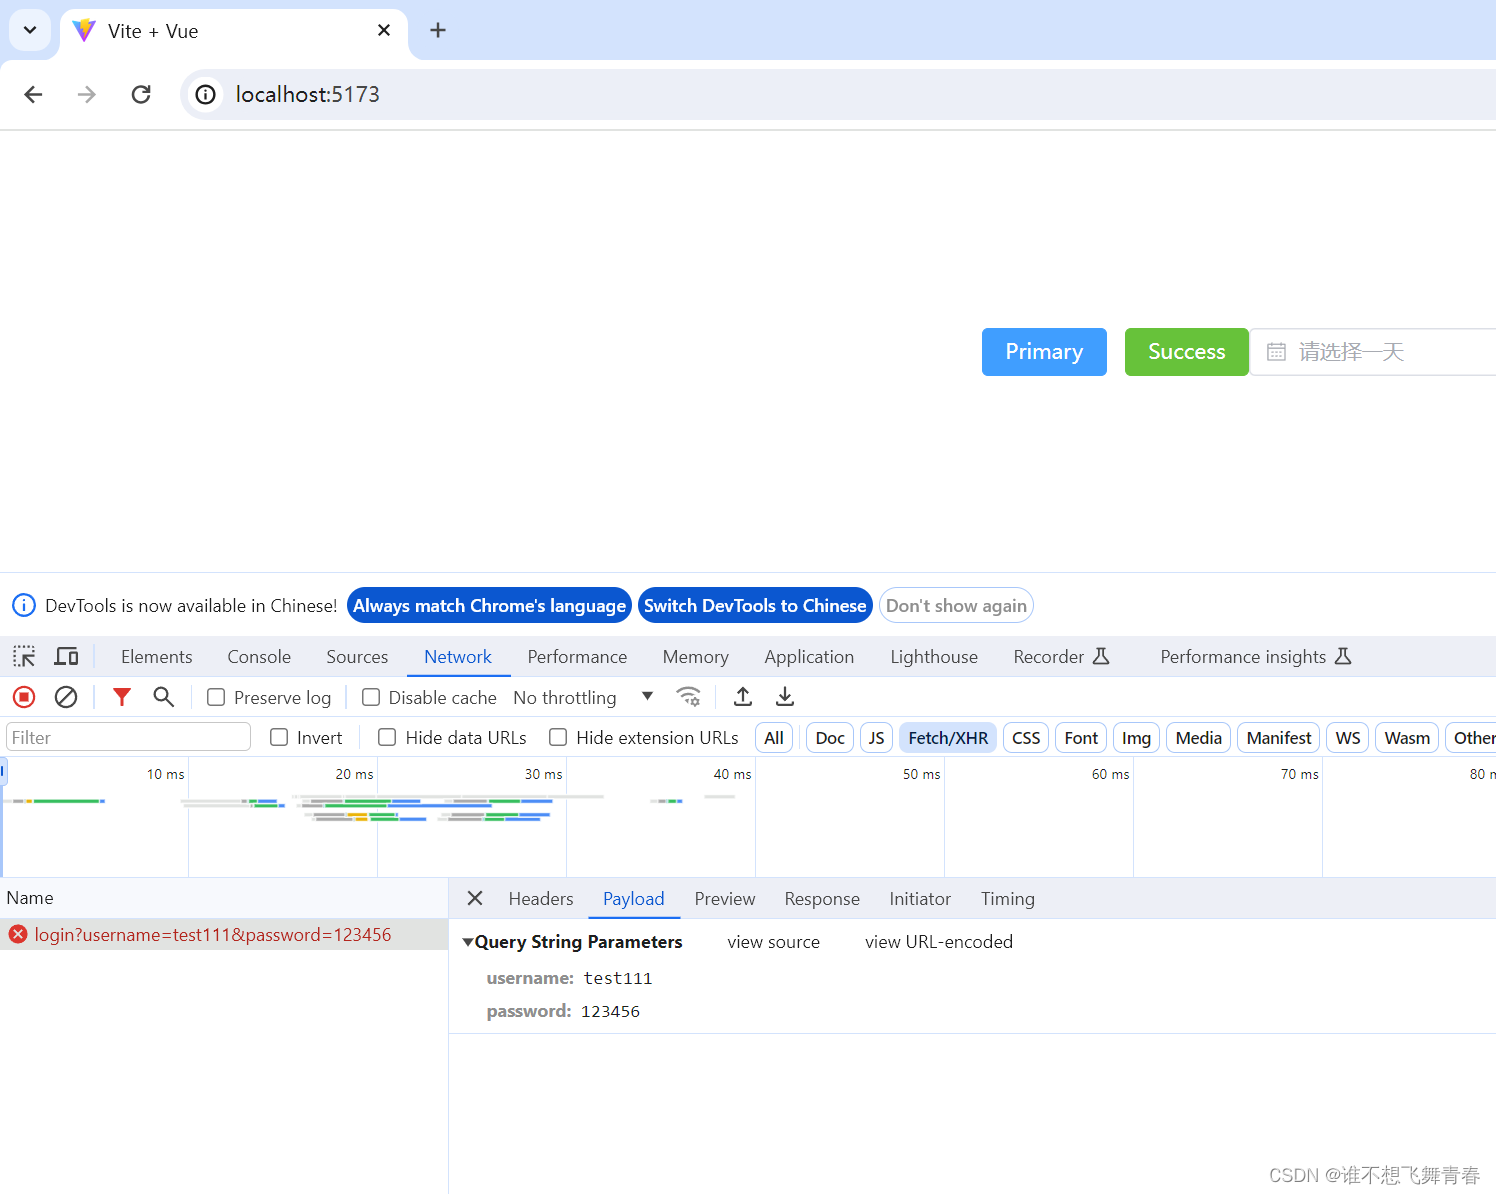Clear the network log

click(x=66, y=697)
